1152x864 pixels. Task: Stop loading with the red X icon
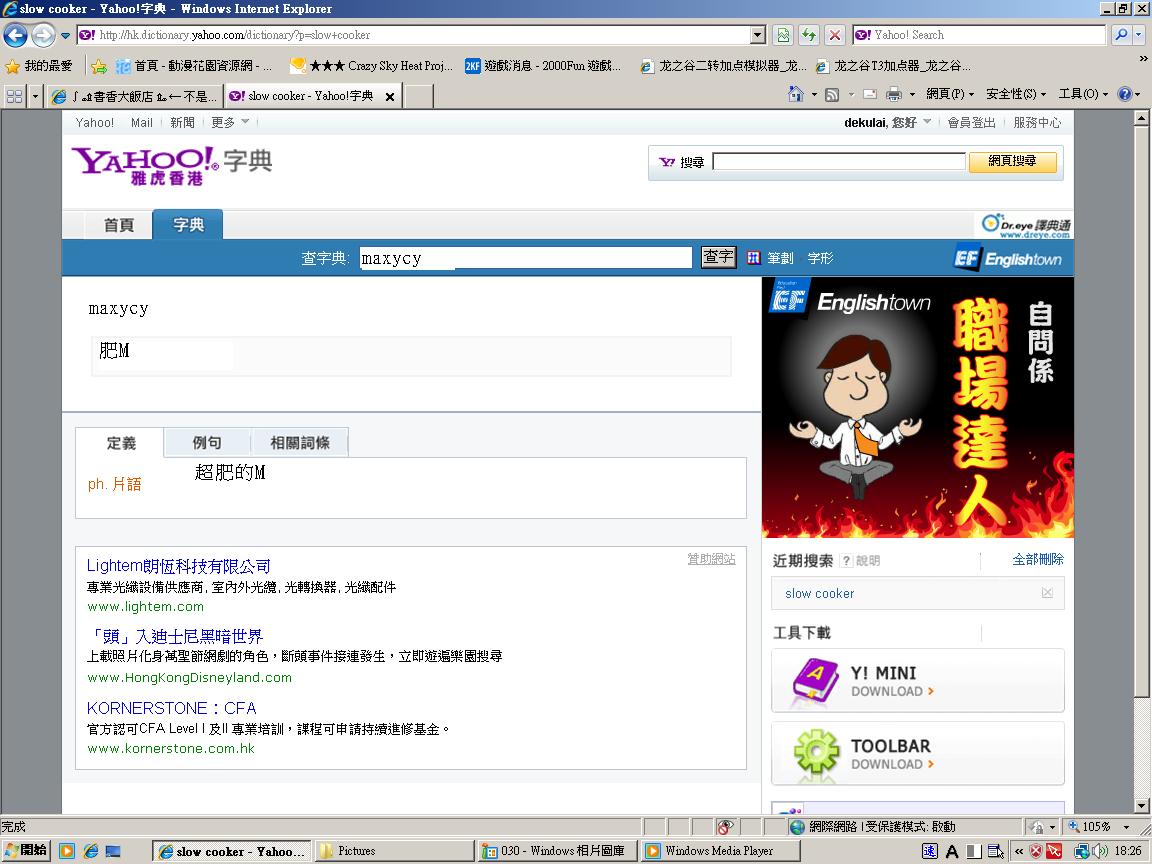click(835, 35)
